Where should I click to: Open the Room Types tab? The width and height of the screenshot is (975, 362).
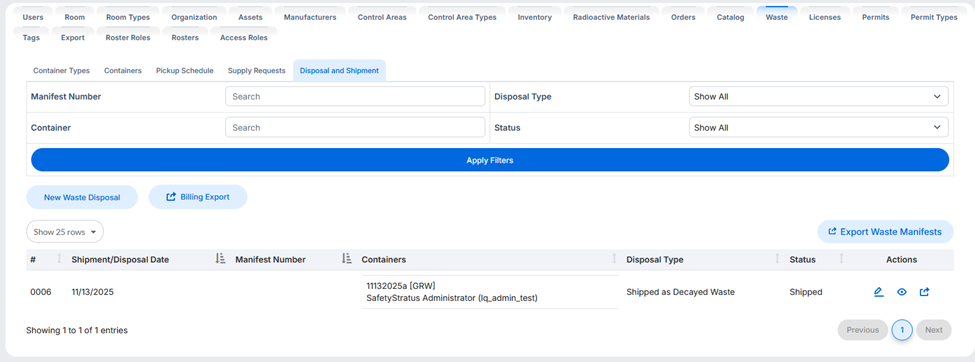click(x=128, y=17)
